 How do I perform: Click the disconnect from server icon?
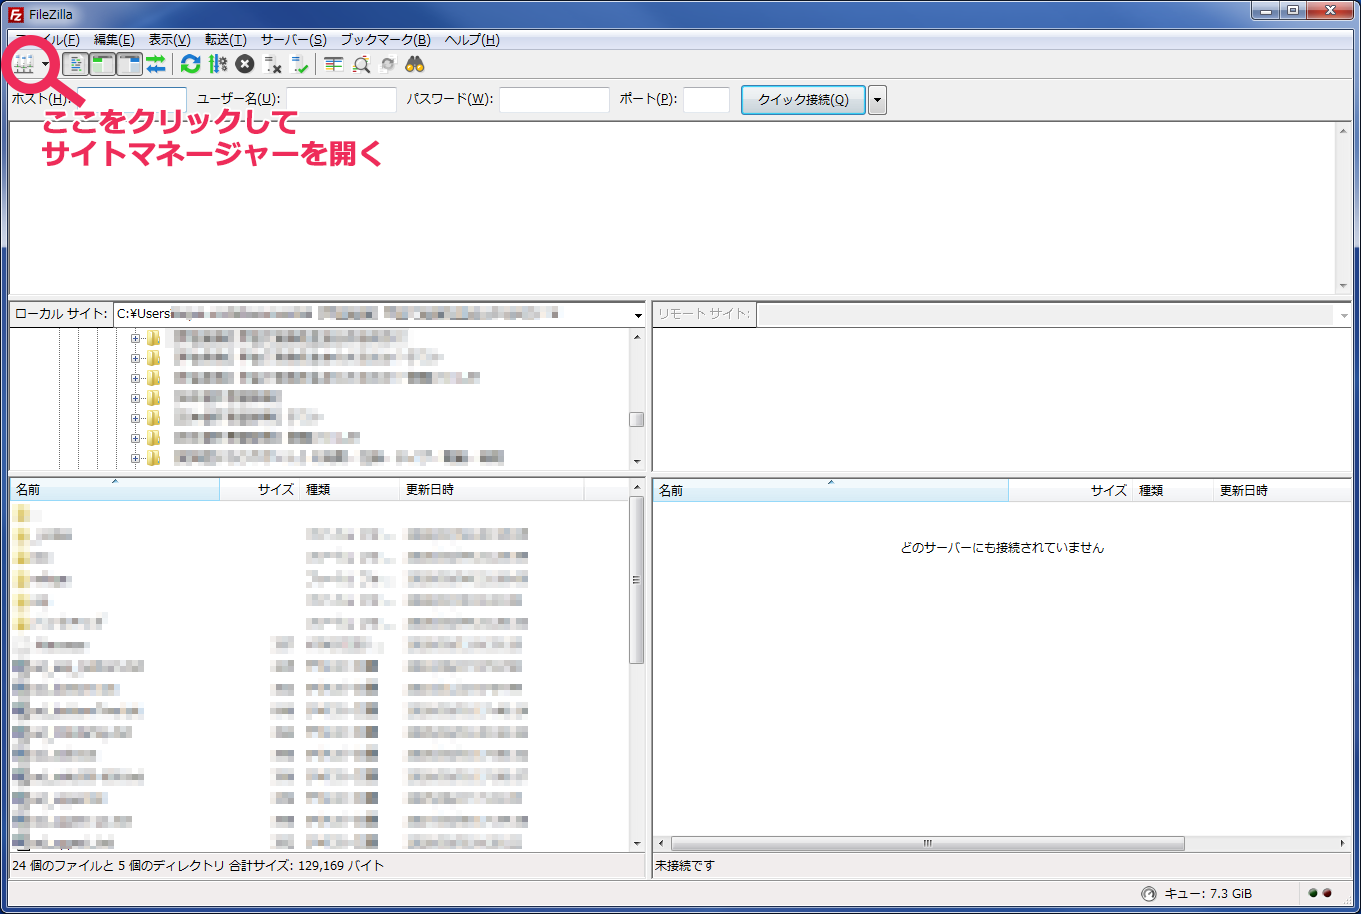272,65
